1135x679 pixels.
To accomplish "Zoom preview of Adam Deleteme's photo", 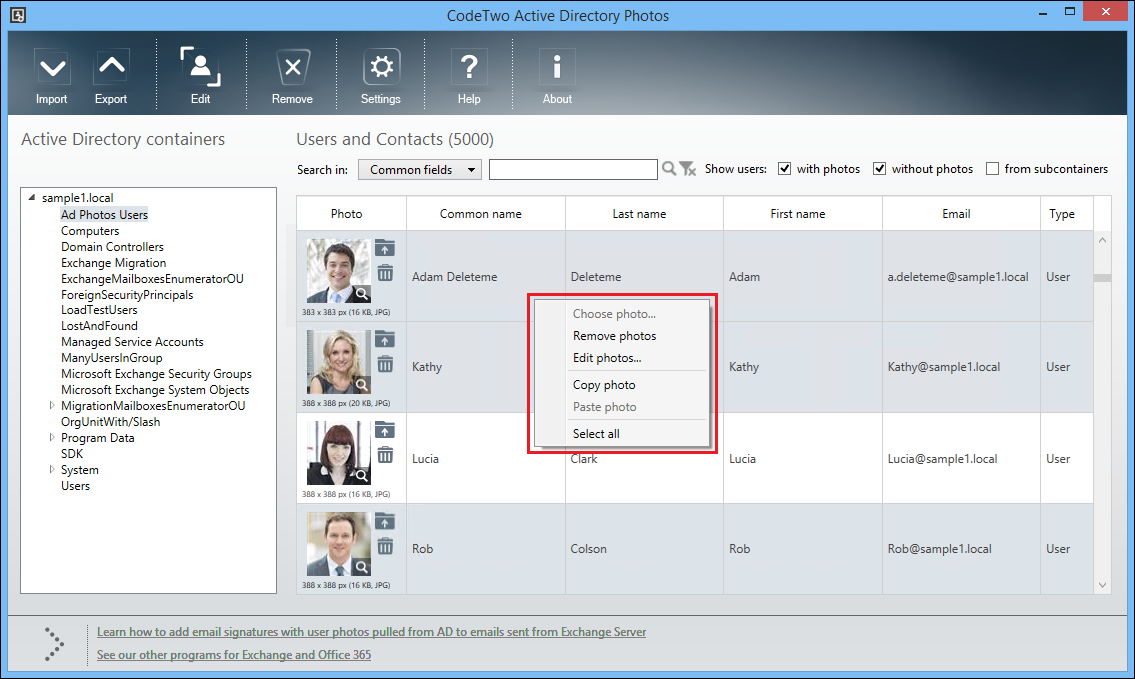I will pyautogui.click(x=360, y=293).
